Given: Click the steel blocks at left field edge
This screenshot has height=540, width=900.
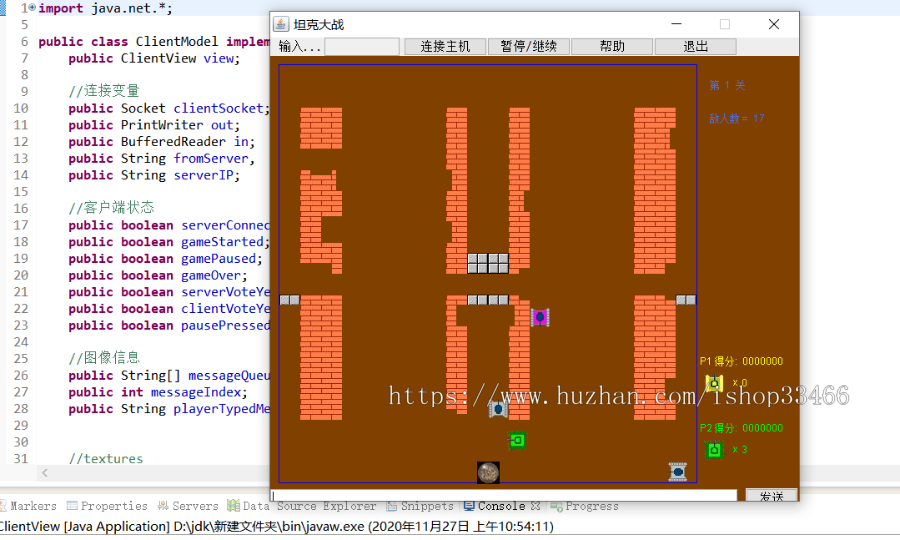Looking at the screenshot, I should click(289, 300).
